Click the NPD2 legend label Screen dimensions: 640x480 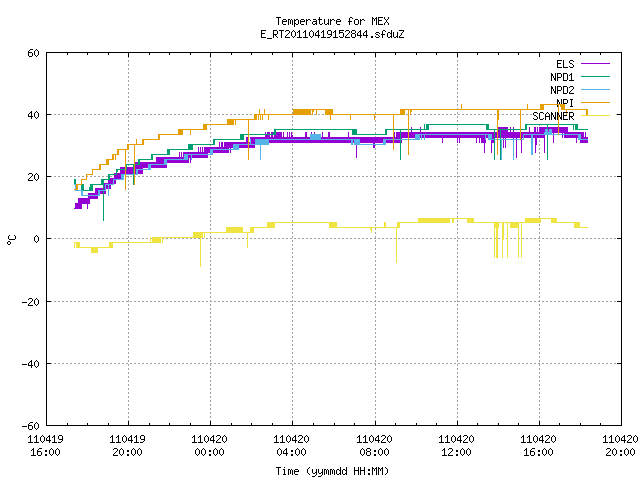coord(562,90)
